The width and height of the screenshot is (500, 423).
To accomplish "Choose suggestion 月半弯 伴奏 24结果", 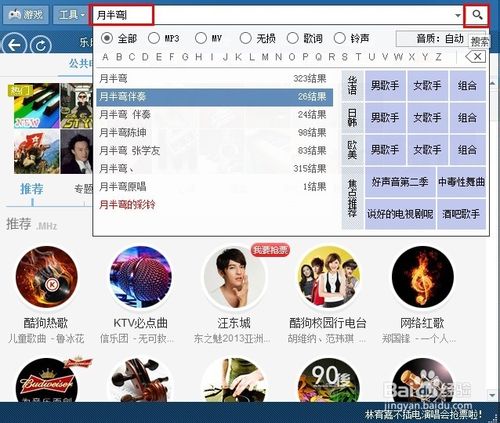I will (x=214, y=115).
